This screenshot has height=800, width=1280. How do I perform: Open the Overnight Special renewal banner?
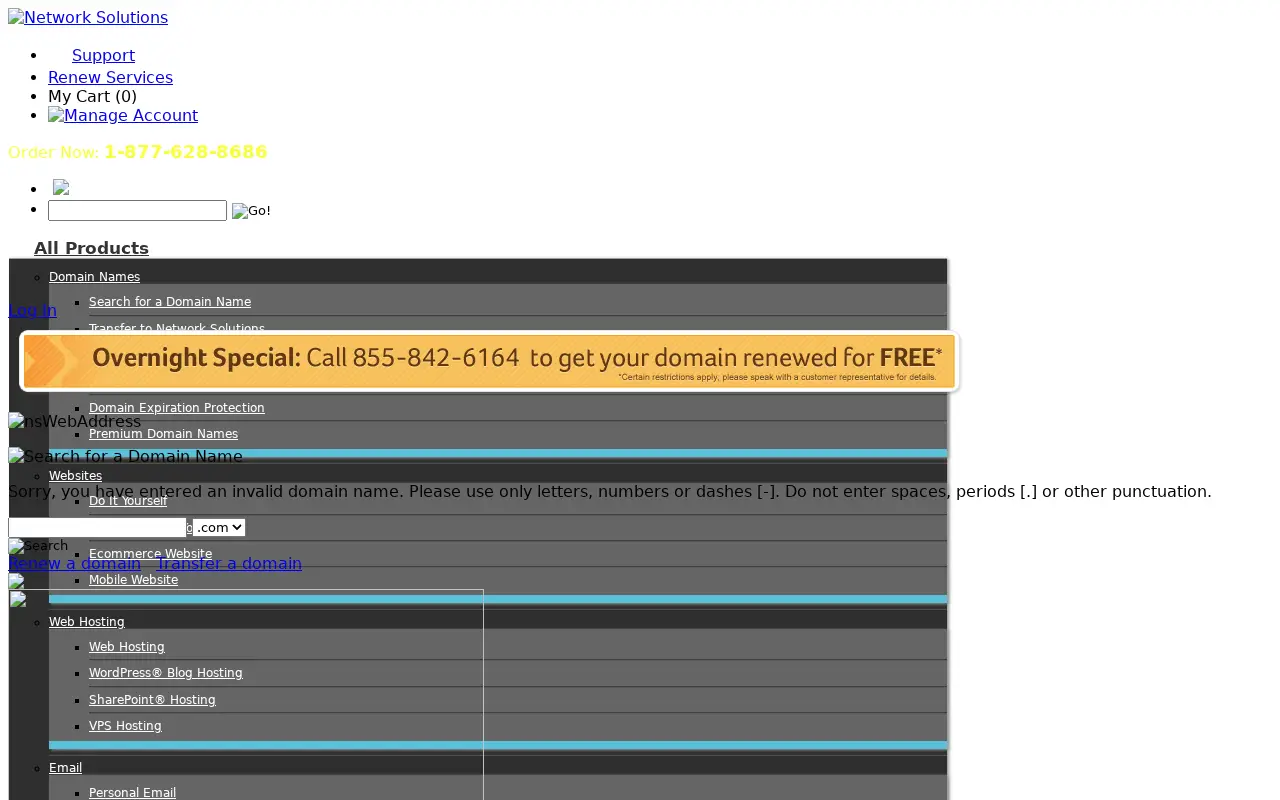(489, 361)
